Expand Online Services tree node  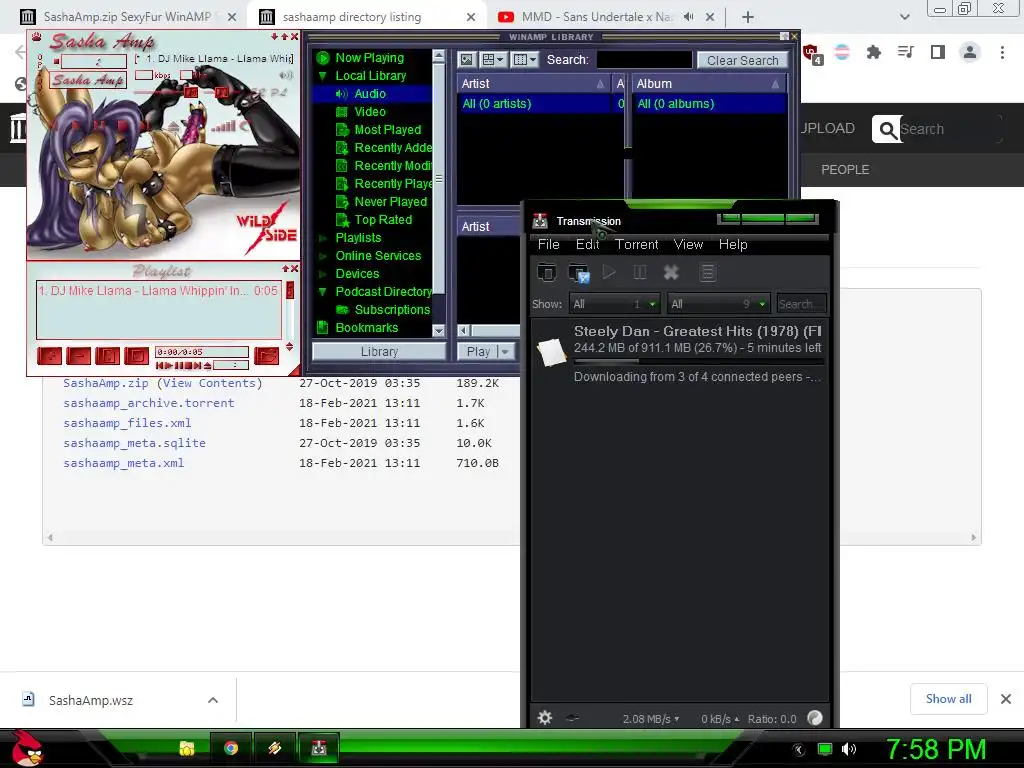(x=322, y=256)
